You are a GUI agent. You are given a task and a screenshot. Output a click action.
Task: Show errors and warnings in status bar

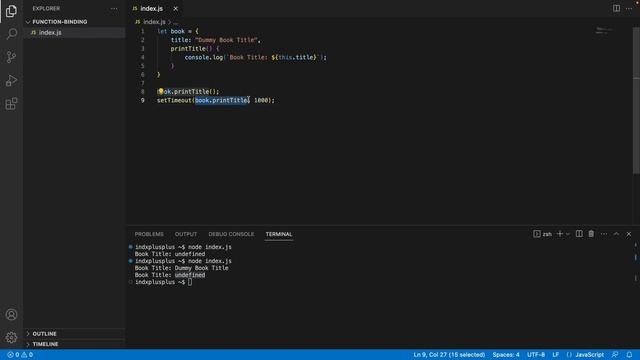point(20,355)
